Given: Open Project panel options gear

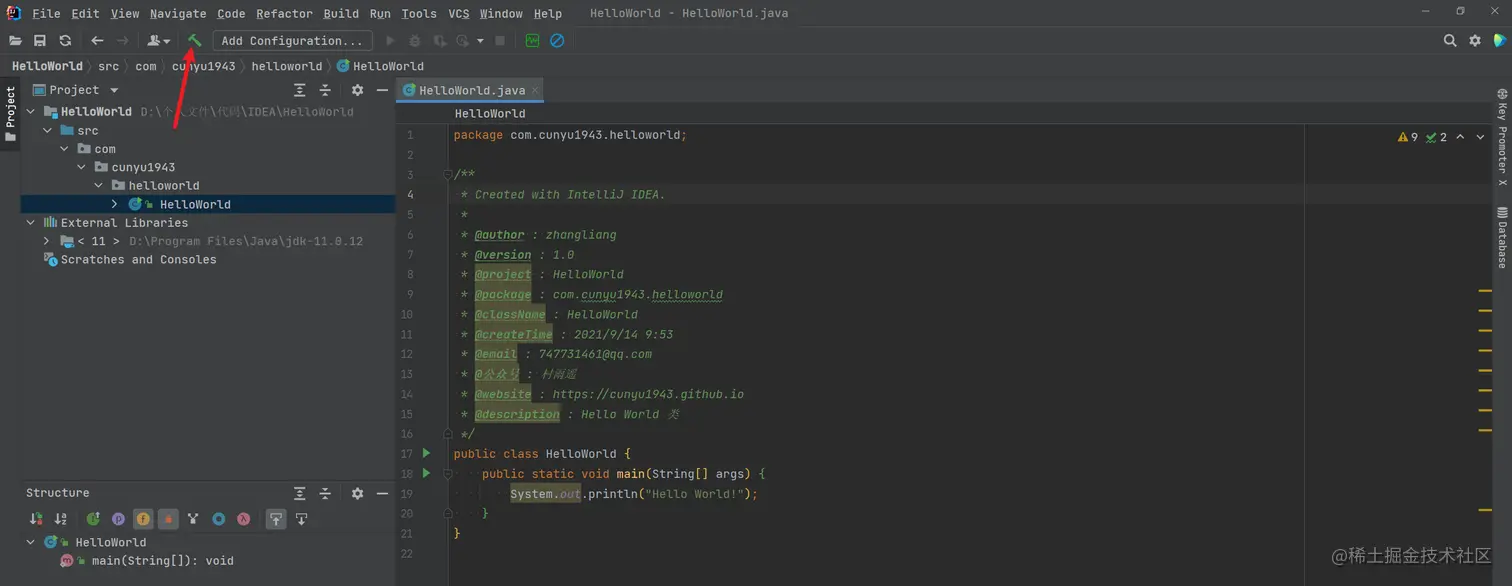Looking at the screenshot, I should (x=357, y=90).
